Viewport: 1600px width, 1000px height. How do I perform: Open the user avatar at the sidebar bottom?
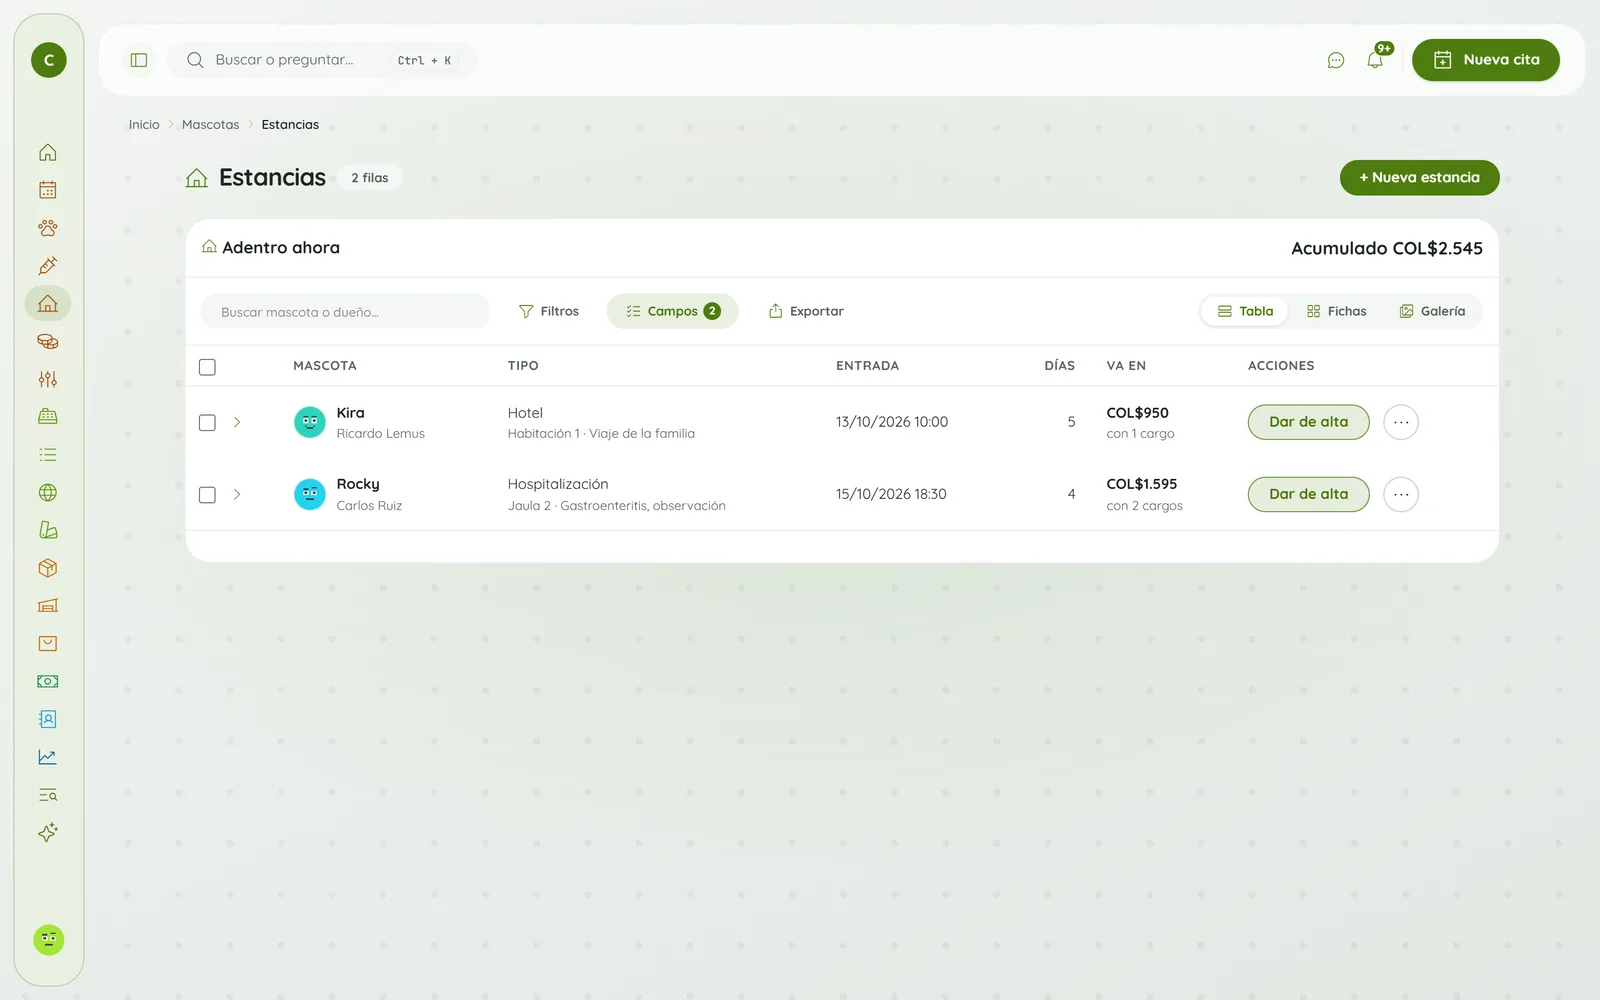click(48, 940)
